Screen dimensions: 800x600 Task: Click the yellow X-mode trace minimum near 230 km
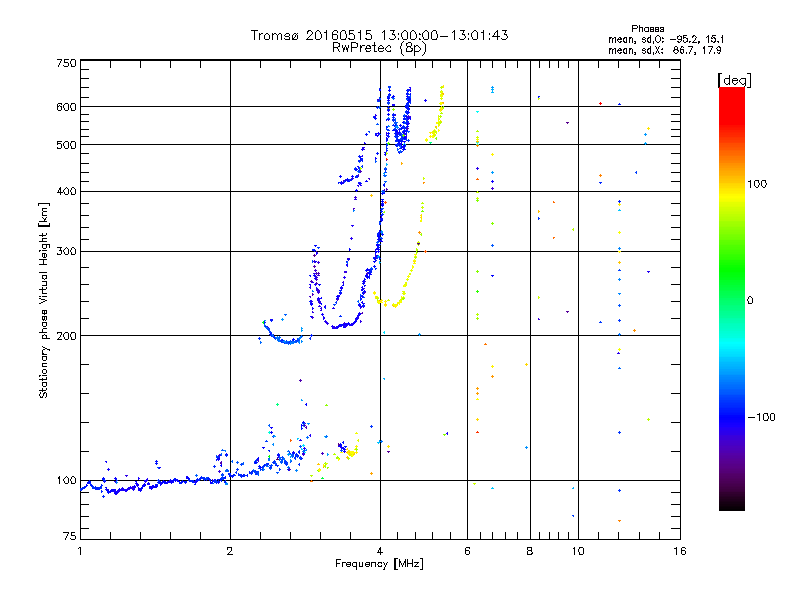point(394,305)
